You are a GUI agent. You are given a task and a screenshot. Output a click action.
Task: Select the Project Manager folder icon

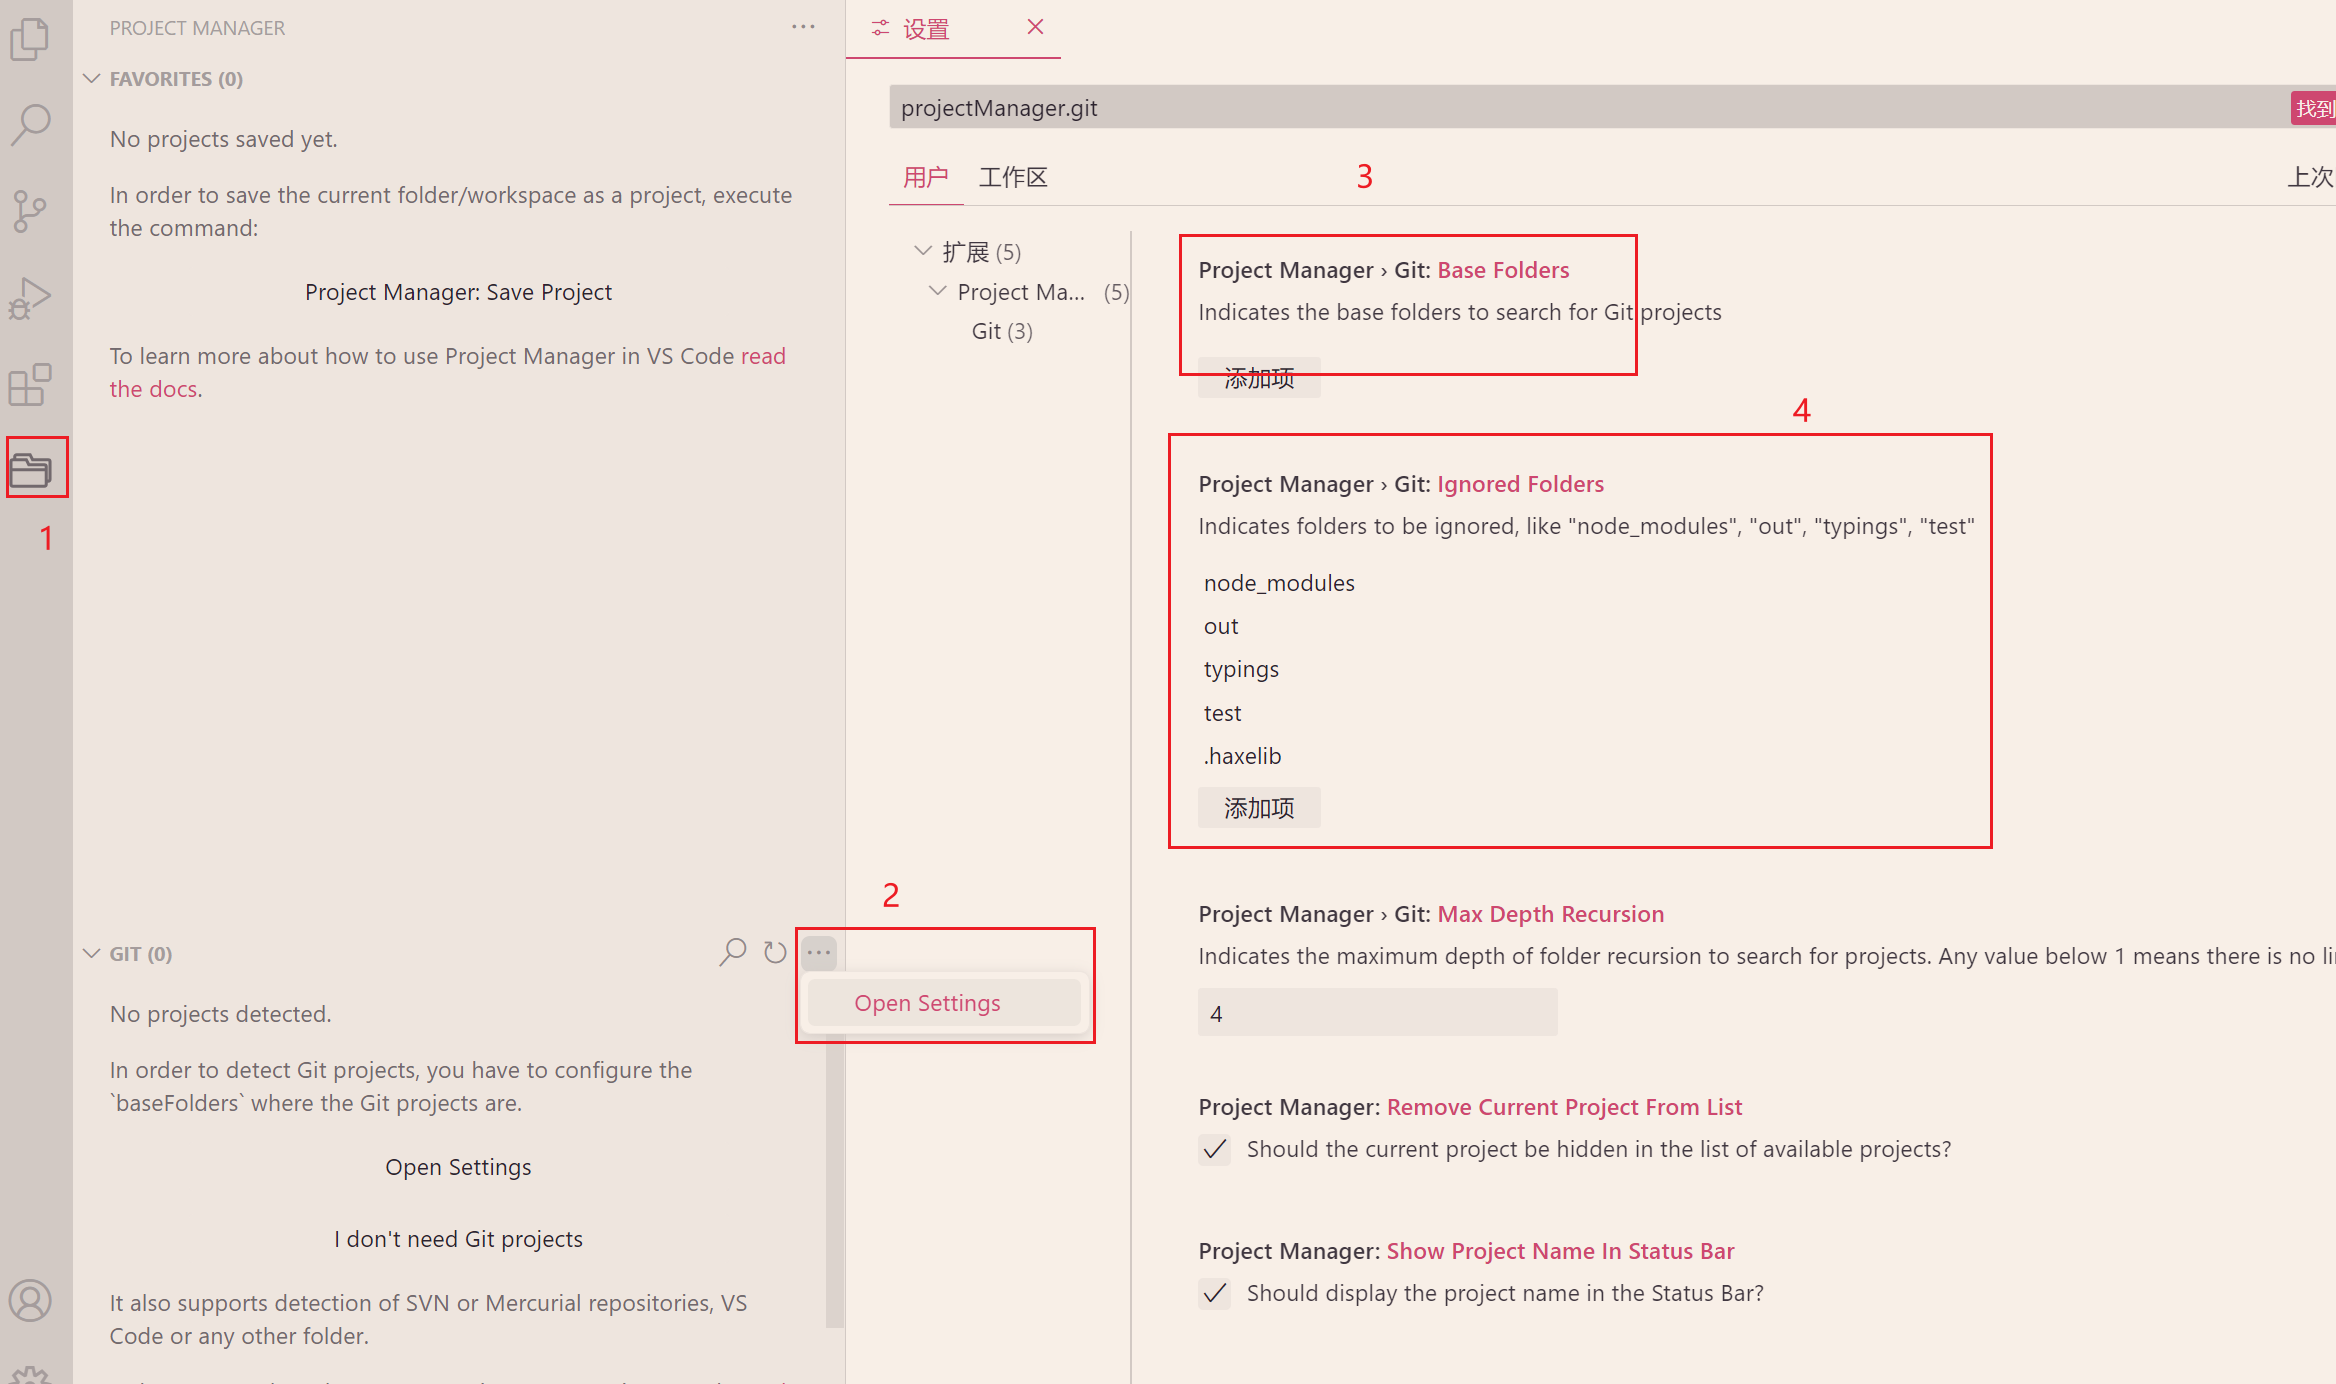[x=32, y=469]
